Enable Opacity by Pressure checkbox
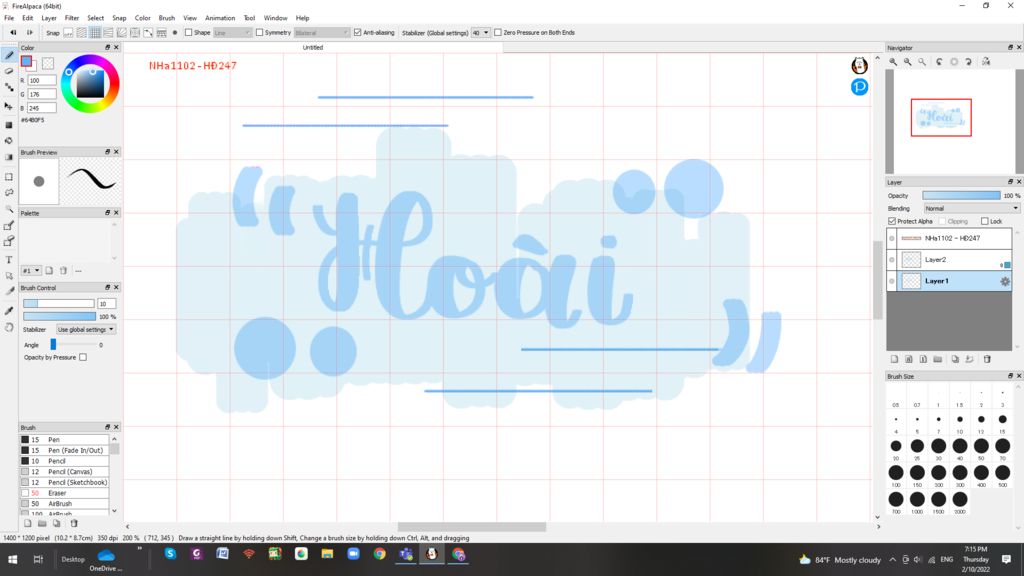Screen dimensions: 1024x576 coord(83,357)
